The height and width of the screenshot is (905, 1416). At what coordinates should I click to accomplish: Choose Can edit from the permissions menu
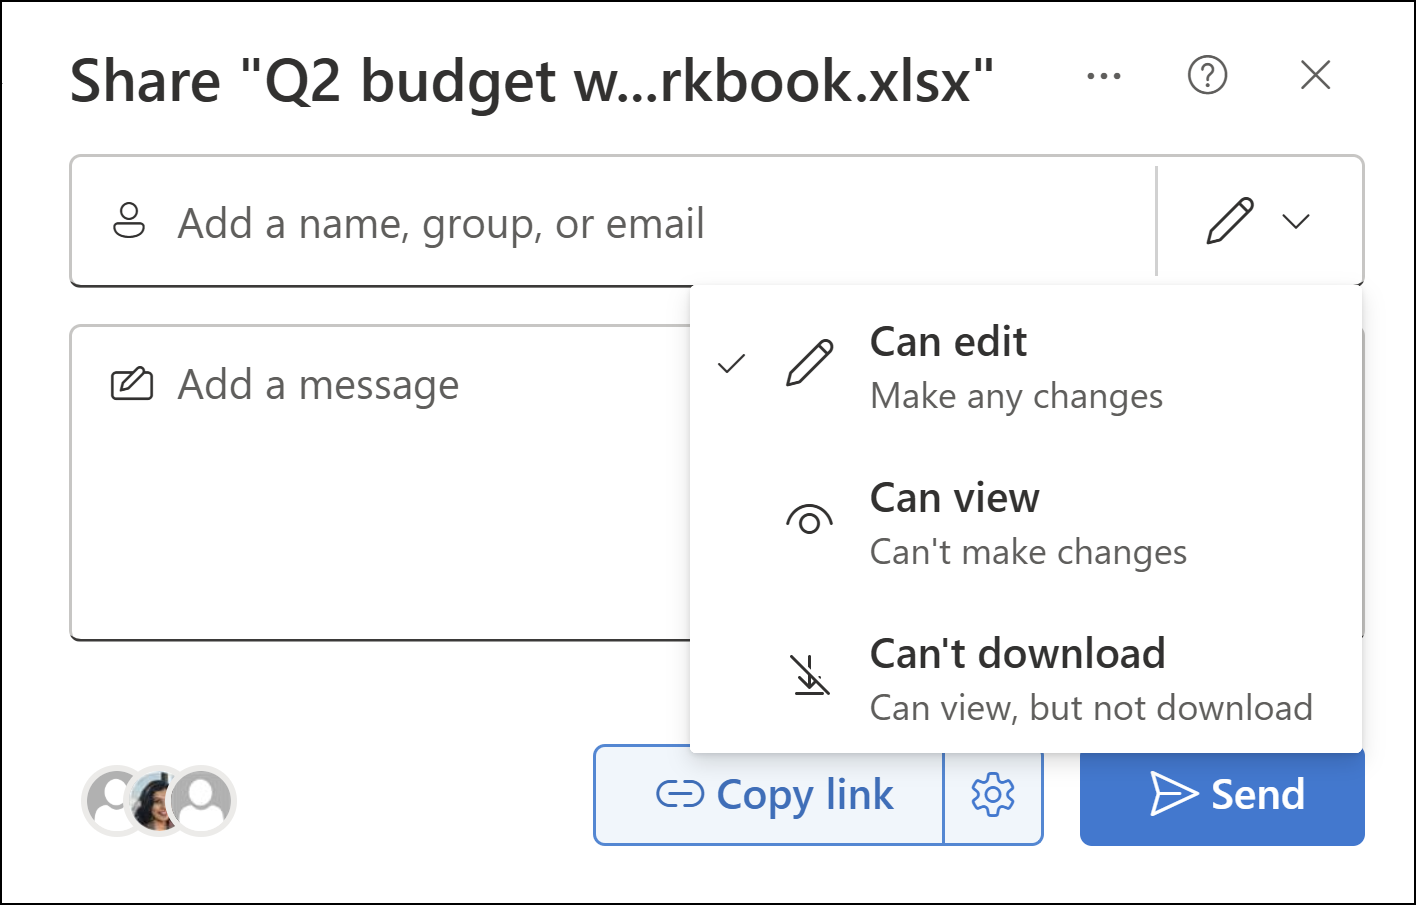click(x=948, y=341)
